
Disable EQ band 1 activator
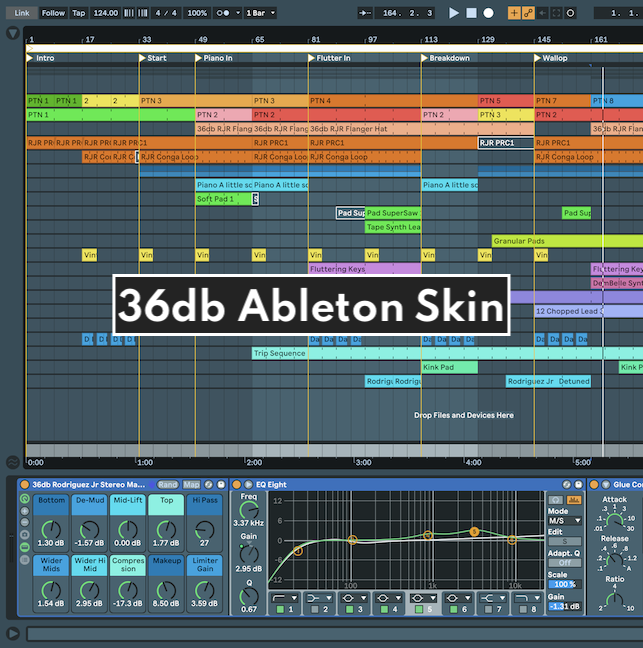coord(280,609)
